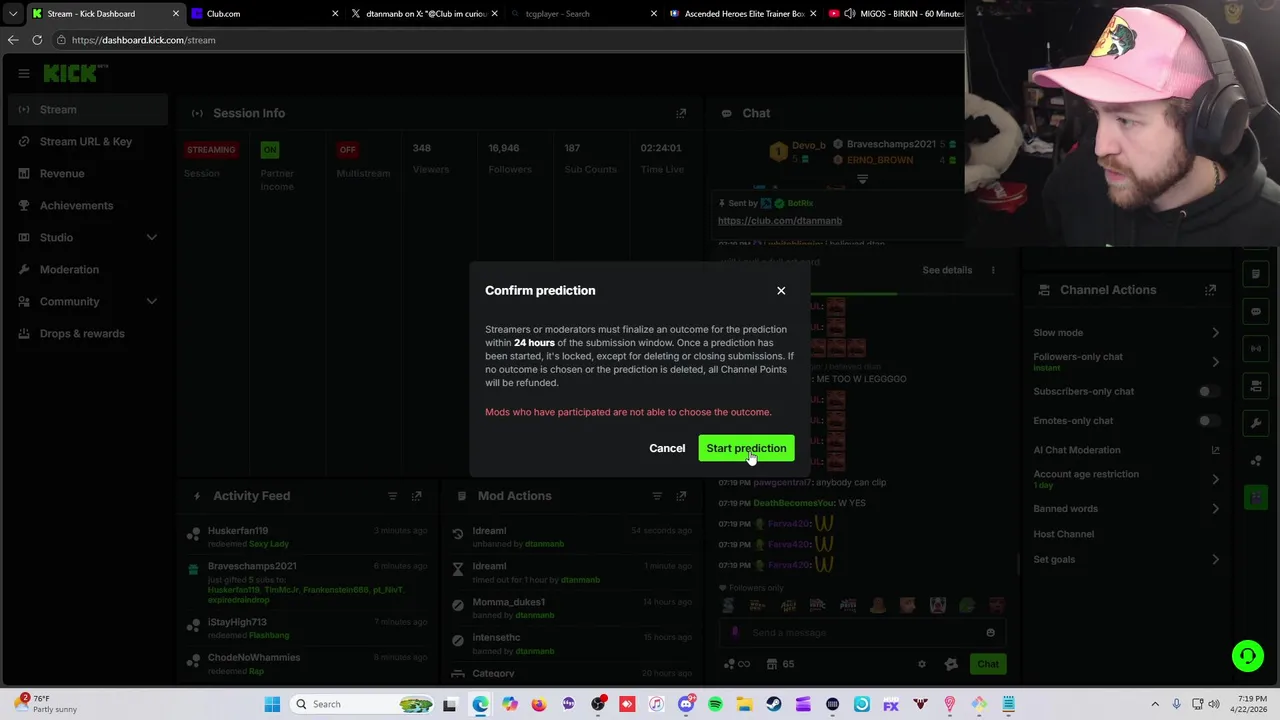Click the broadcast icon in right rail

click(x=1256, y=348)
